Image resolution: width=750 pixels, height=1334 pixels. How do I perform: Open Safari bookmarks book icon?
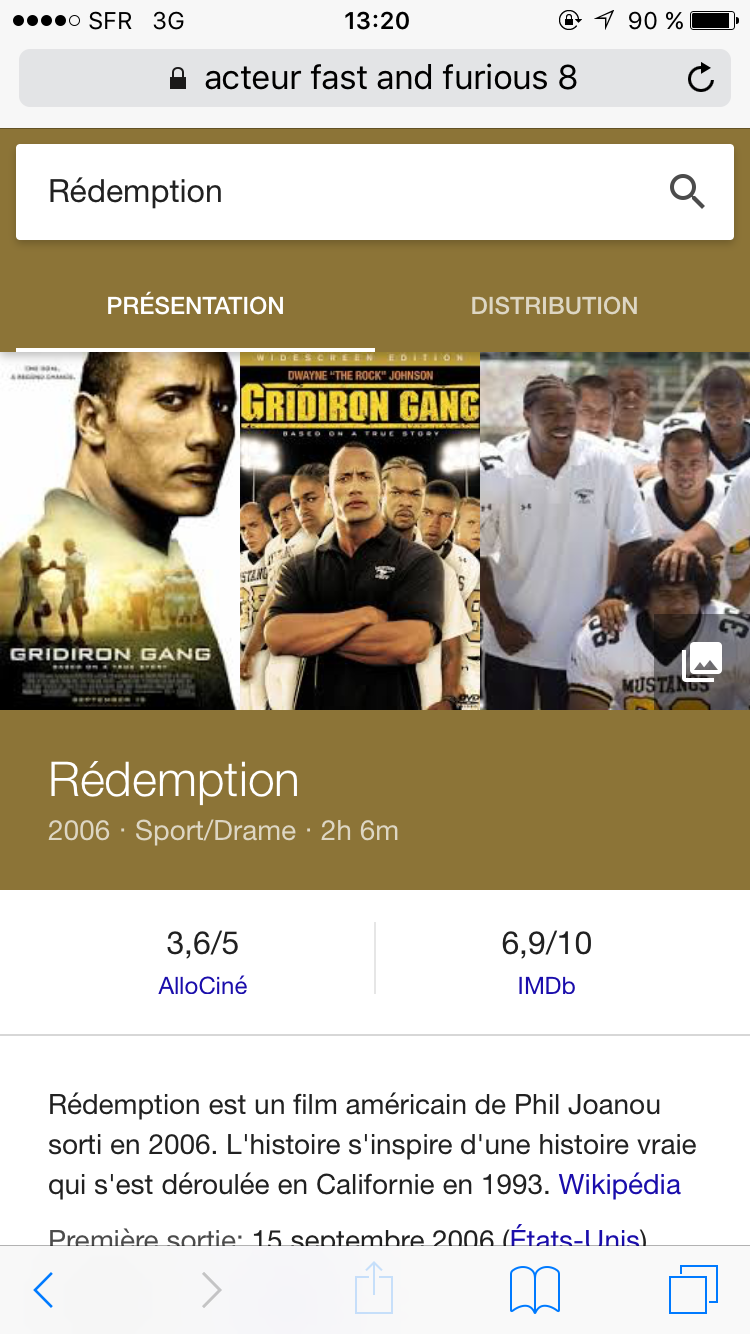point(535,1290)
